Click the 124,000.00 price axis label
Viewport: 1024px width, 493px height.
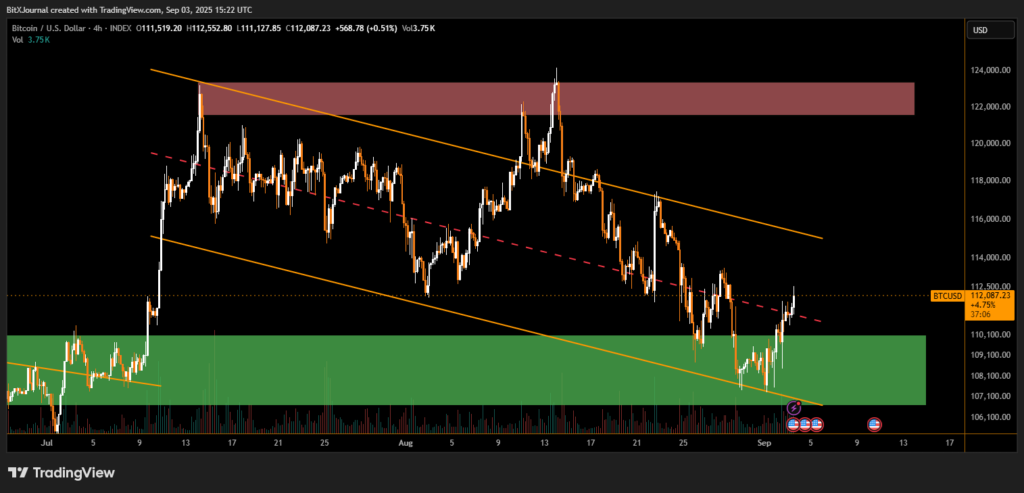[x=990, y=70]
